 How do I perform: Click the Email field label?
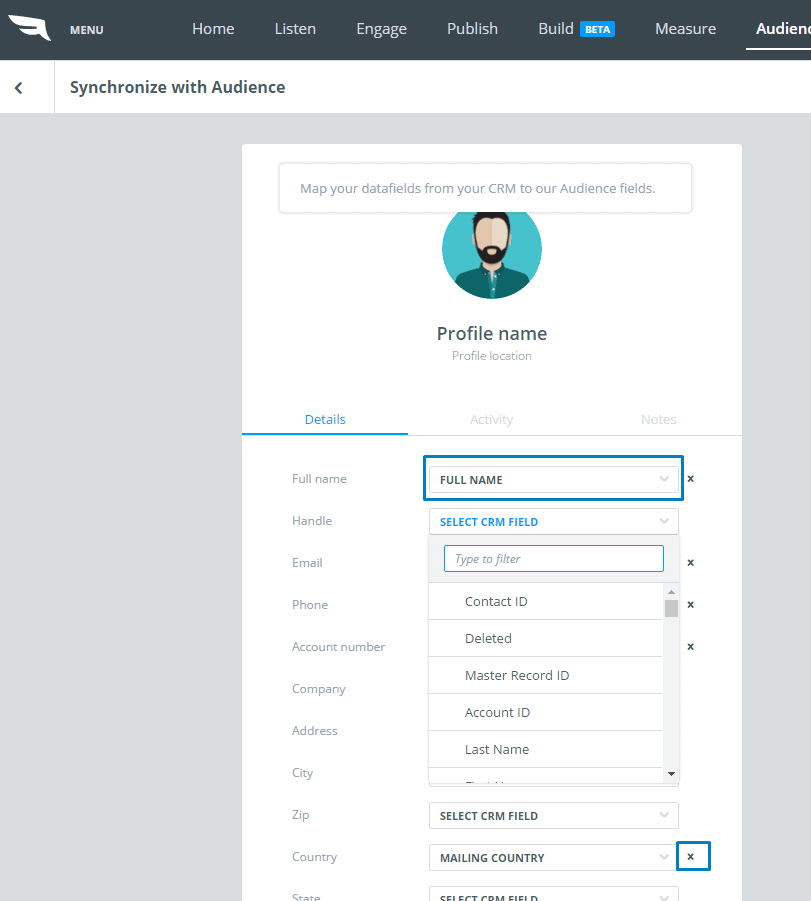click(x=307, y=563)
